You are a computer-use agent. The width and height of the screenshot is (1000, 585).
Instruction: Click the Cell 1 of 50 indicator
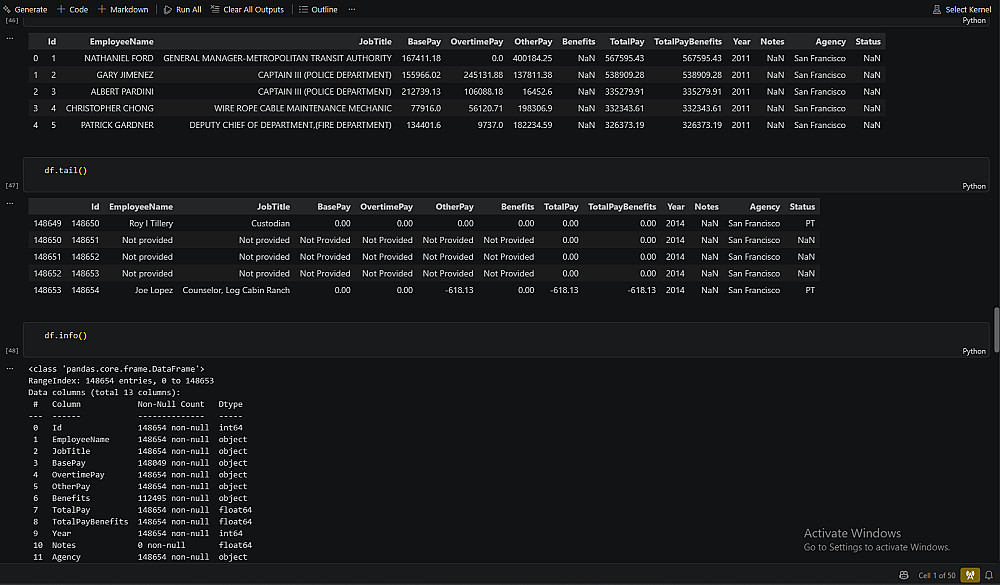(937, 575)
